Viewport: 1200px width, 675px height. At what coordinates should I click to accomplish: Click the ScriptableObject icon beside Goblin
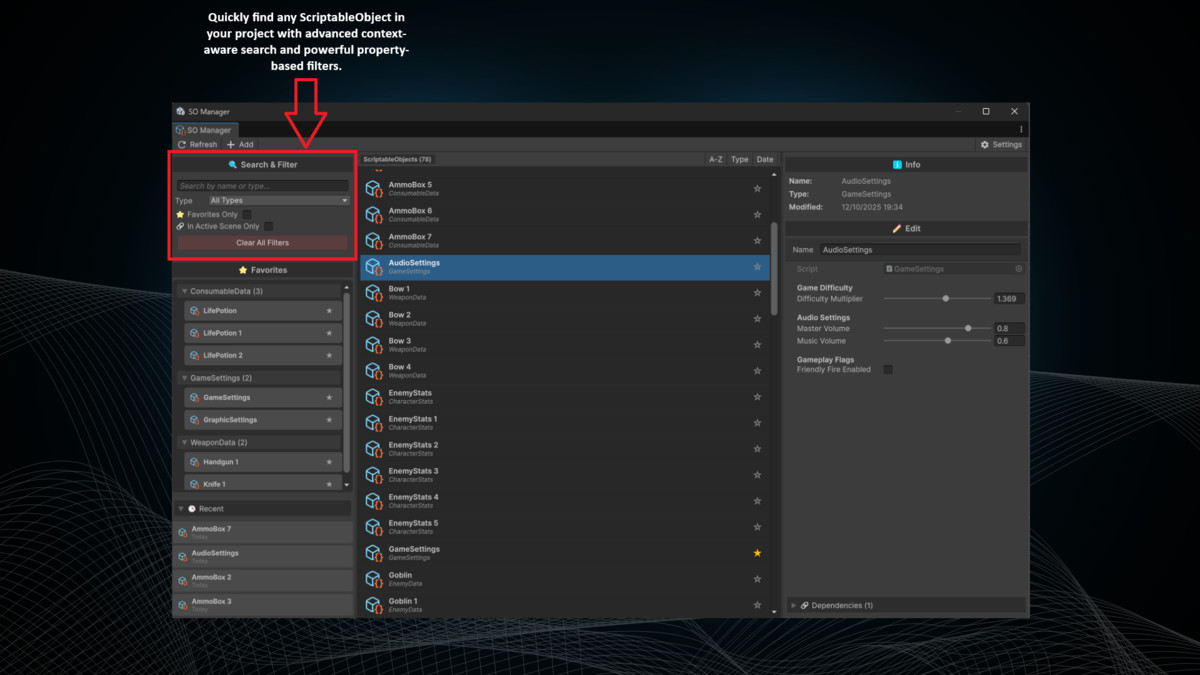pos(374,578)
